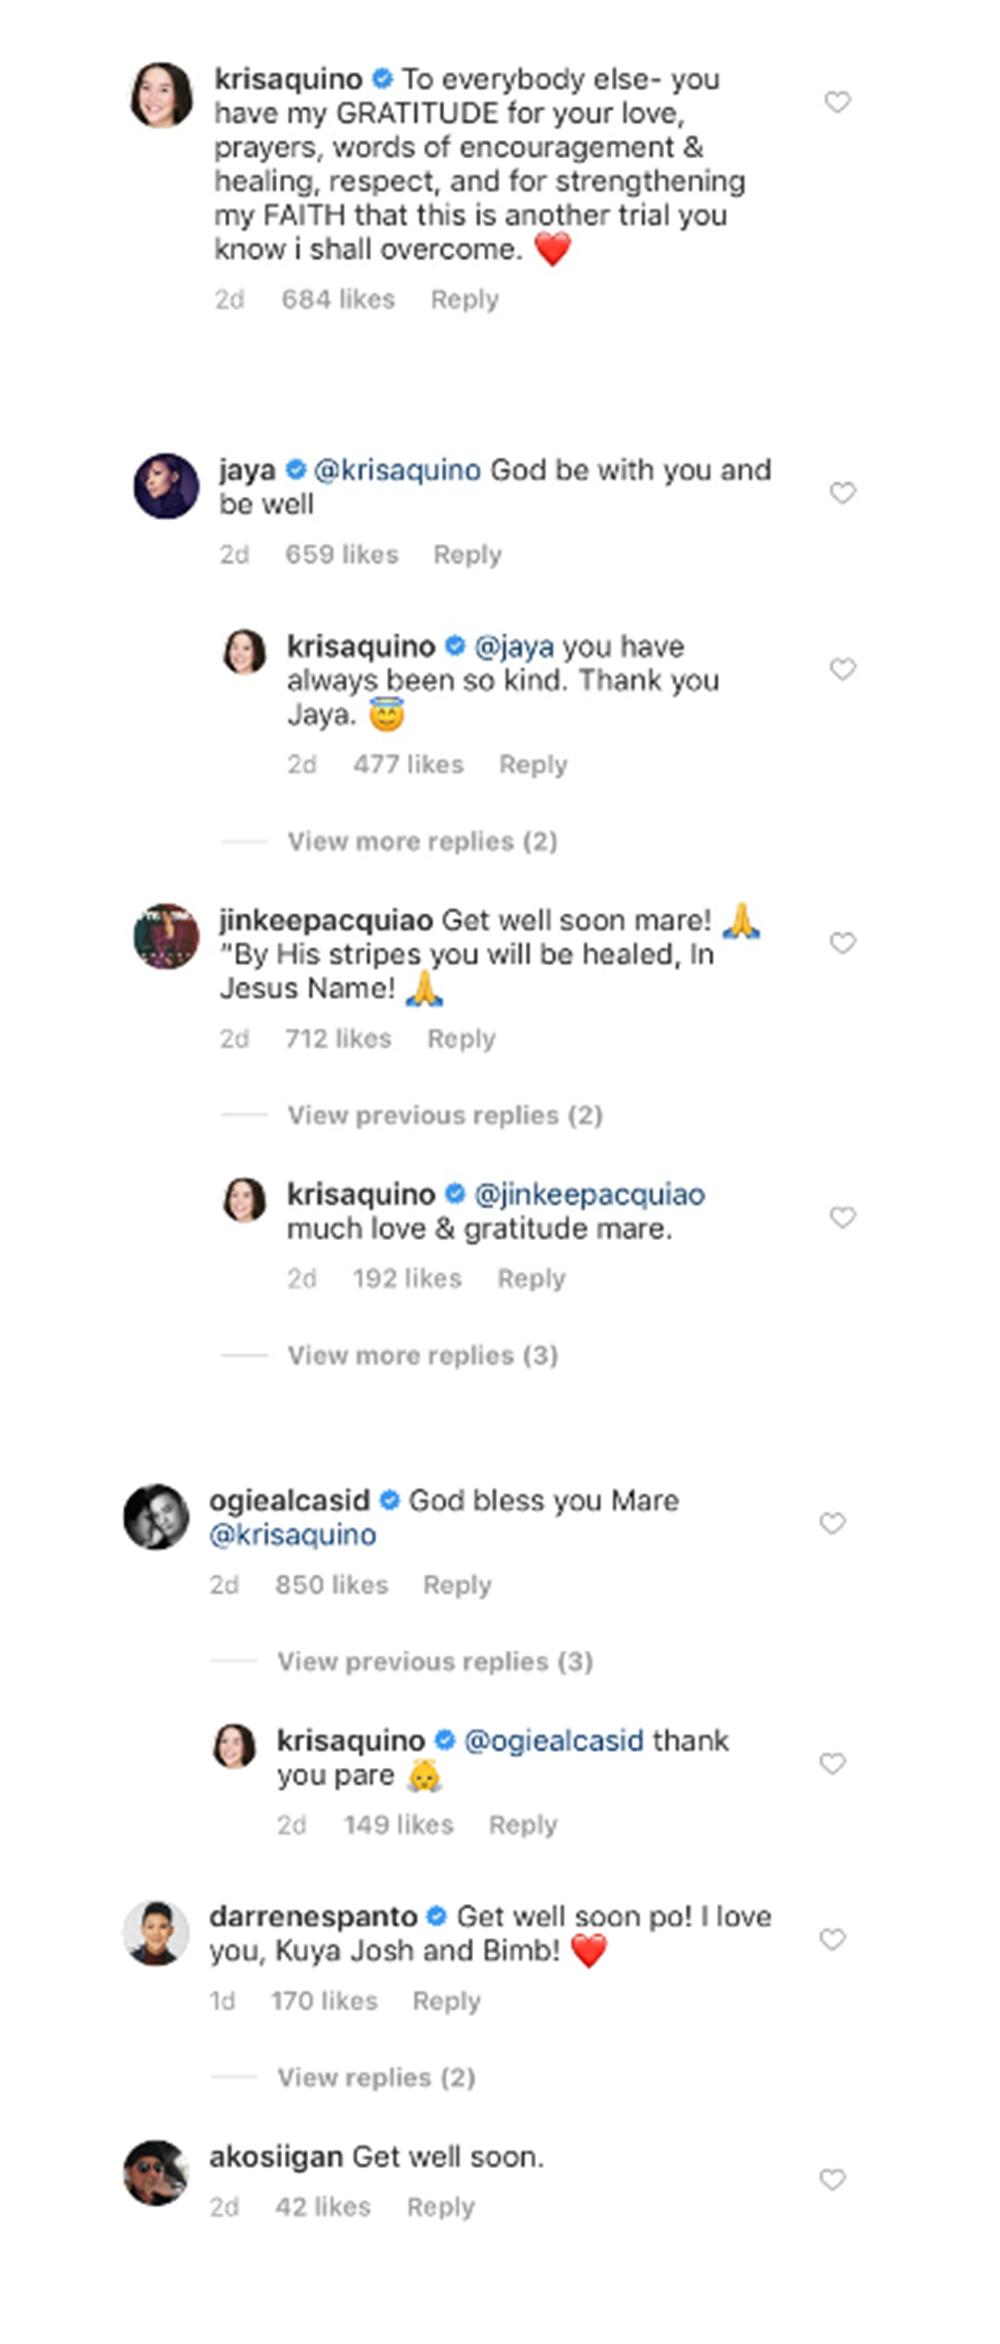Image resolution: width=1000 pixels, height=2344 pixels.
Task: Reply to akosiigan's "Get well soon" comment
Action: click(x=440, y=2206)
